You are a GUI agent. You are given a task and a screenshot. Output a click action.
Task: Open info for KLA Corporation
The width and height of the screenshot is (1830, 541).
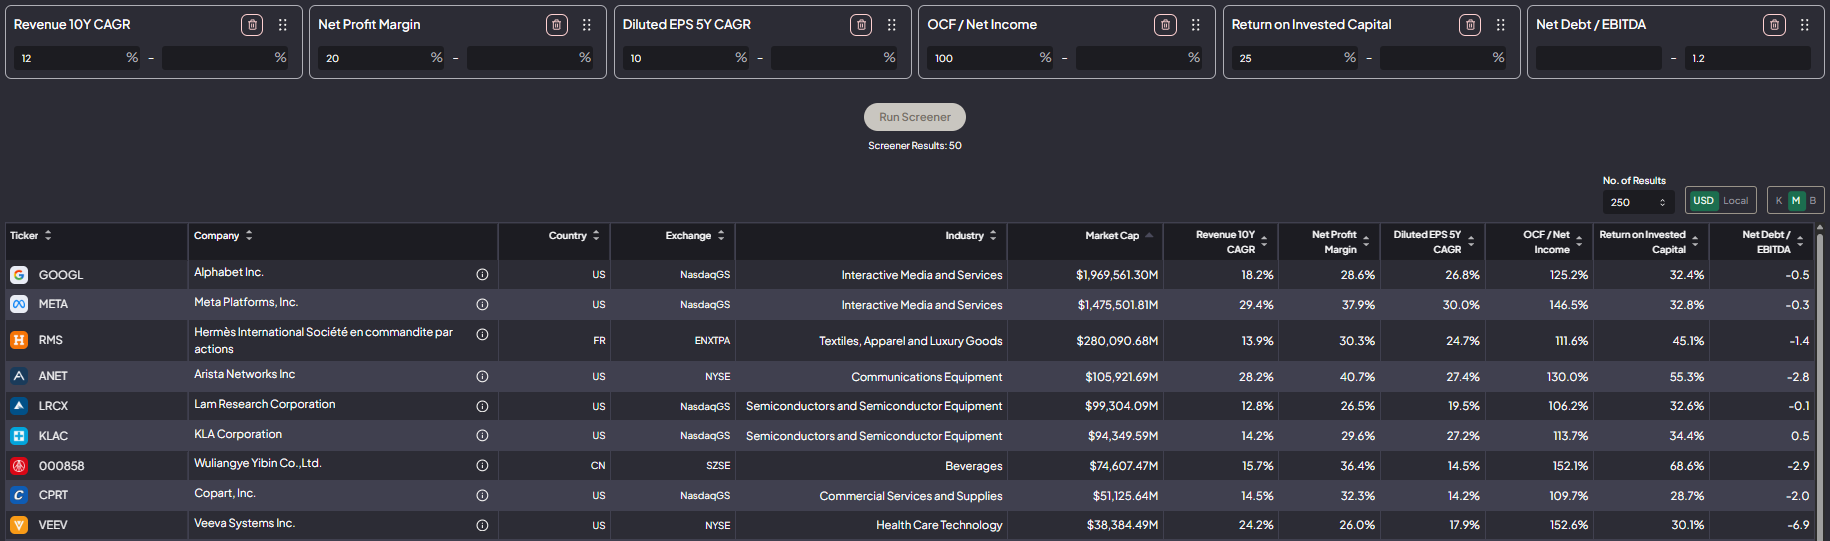tap(482, 435)
